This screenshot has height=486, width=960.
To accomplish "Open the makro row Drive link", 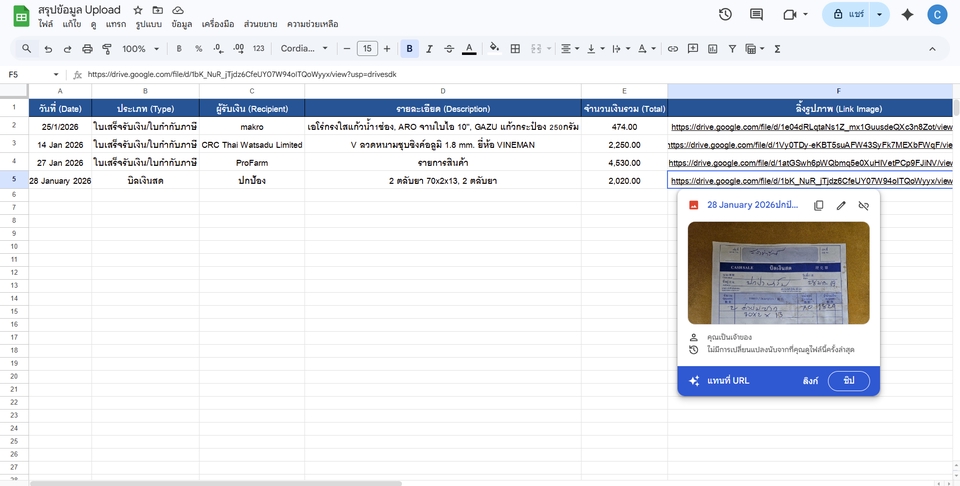I will (812, 127).
